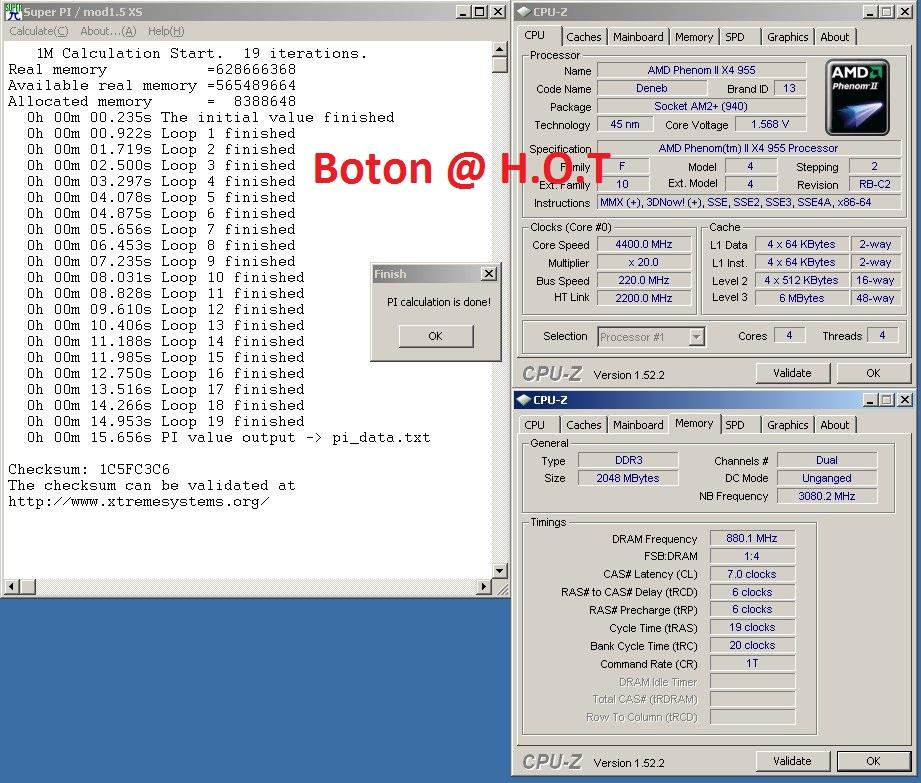Viewport: 921px width, 783px height.
Task: Click the Loop 19 finished line
Action: pyautogui.click(x=166, y=422)
